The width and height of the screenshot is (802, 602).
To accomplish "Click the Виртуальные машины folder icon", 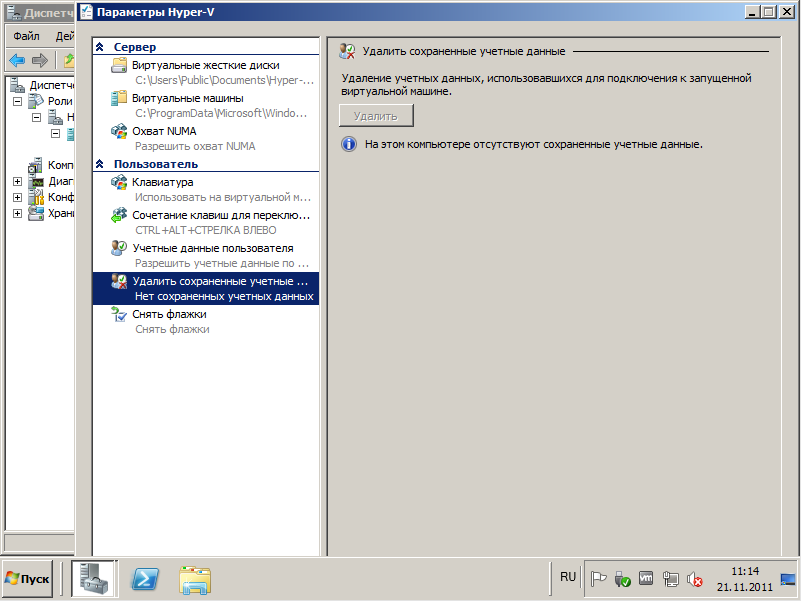I will point(119,98).
